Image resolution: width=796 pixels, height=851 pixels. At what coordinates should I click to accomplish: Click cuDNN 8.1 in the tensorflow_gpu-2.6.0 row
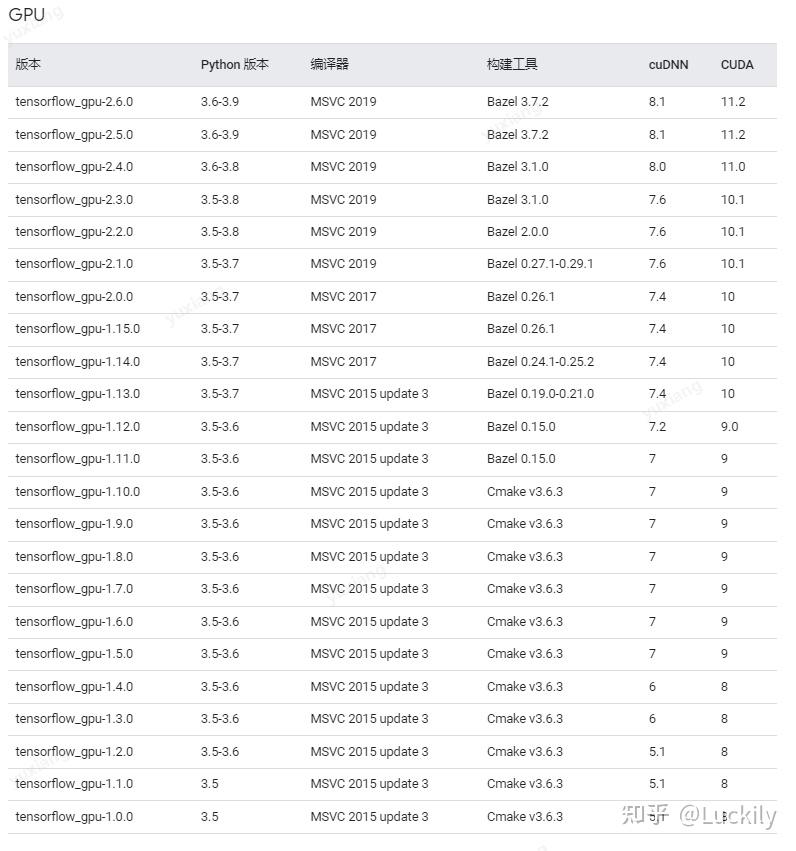[657, 102]
